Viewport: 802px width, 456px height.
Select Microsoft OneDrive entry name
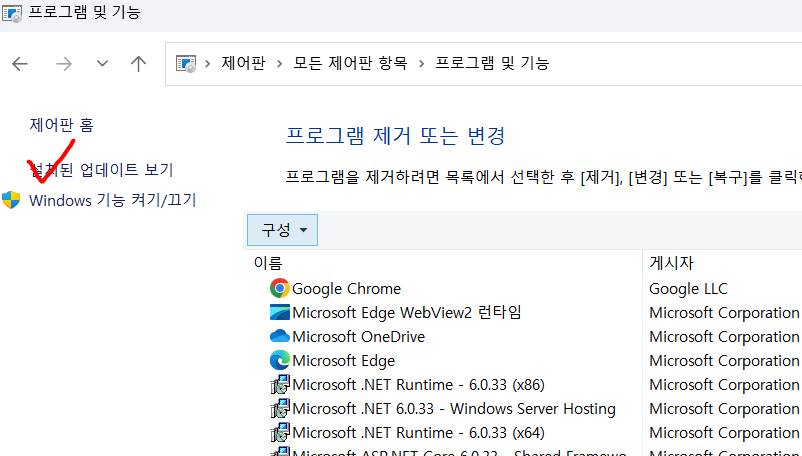[359, 337]
